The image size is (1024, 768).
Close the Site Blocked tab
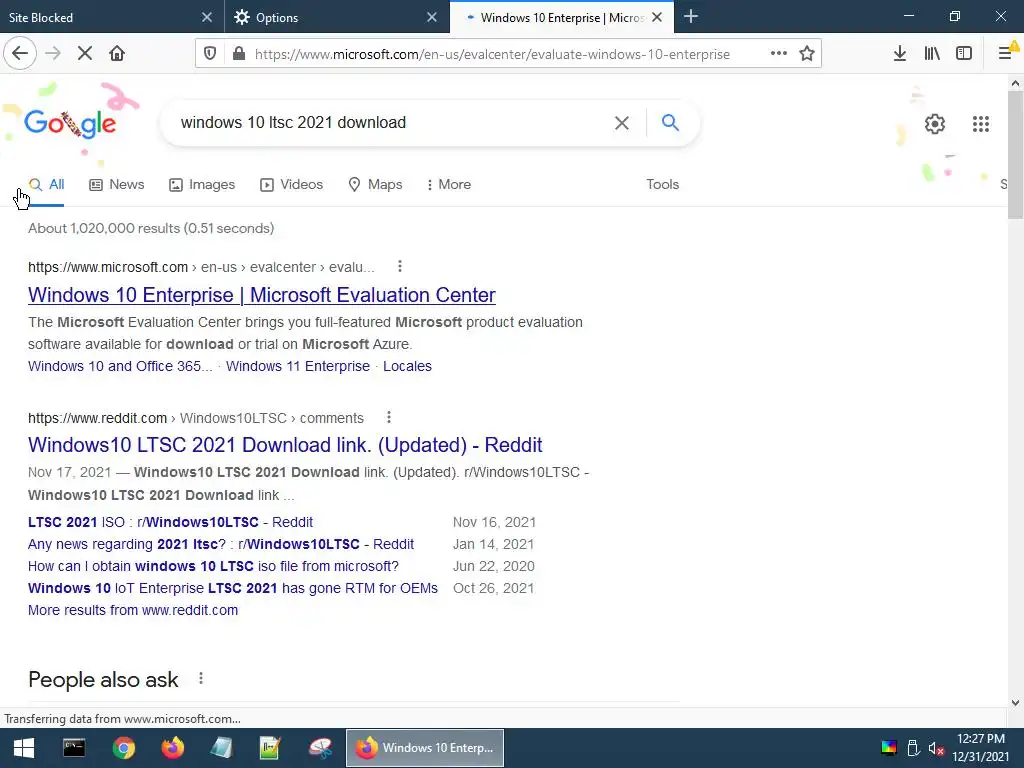[207, 18]
